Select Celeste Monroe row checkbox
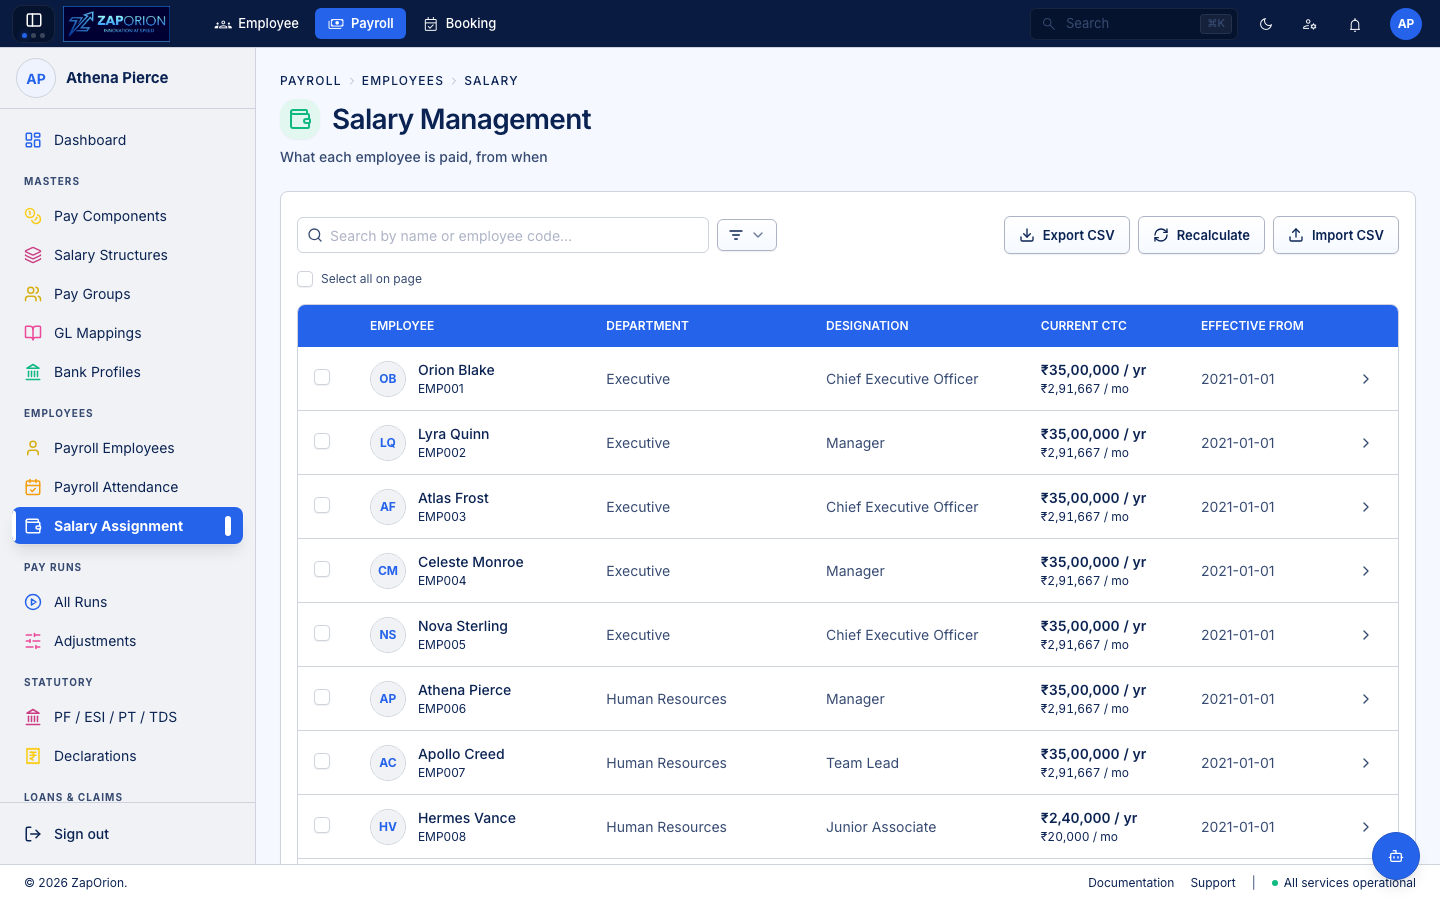Viewport: 1440px width, 900px height. (322, 569)
